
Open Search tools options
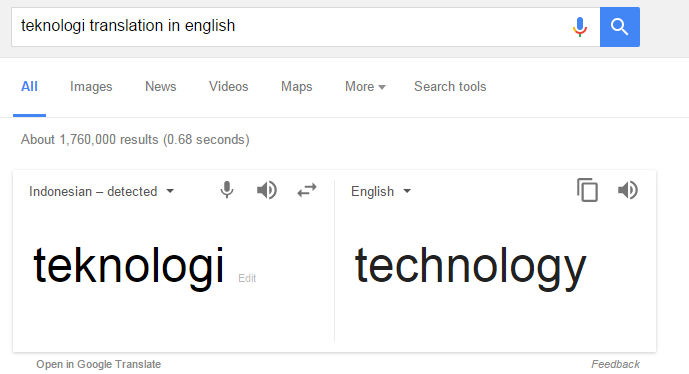(x=450, y=87)
